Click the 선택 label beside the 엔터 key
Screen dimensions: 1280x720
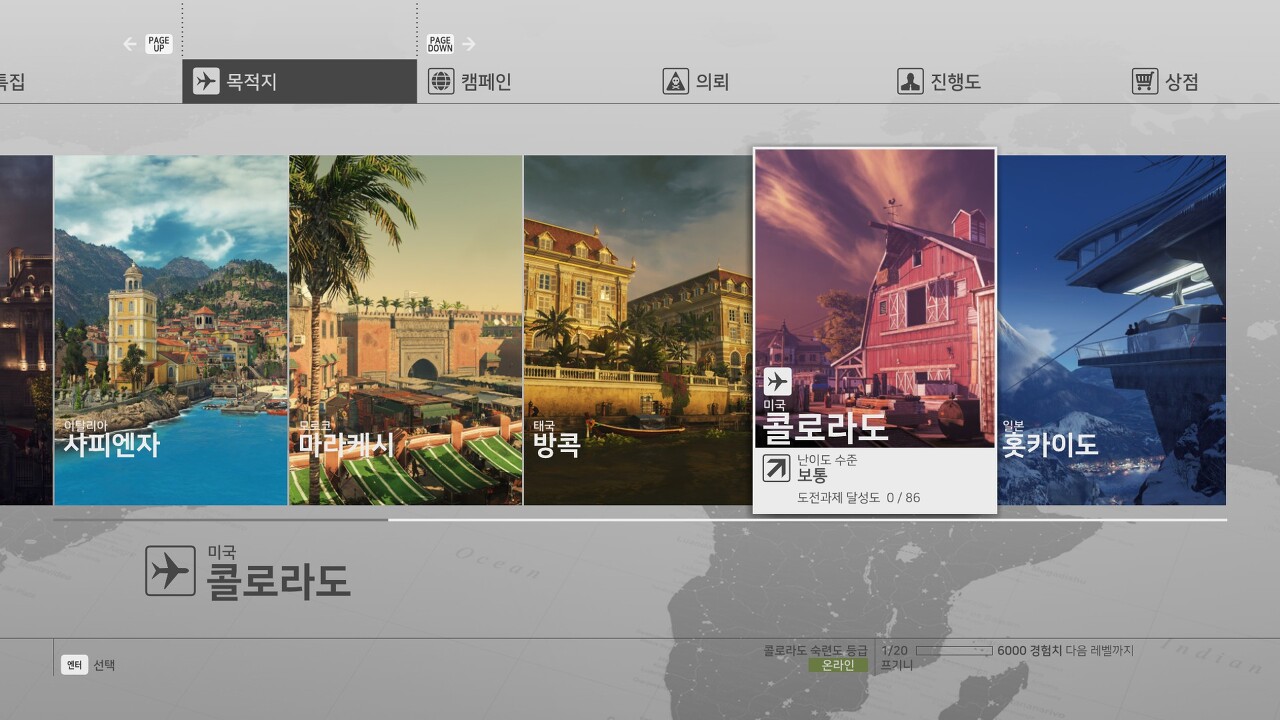tap(104, 665)
